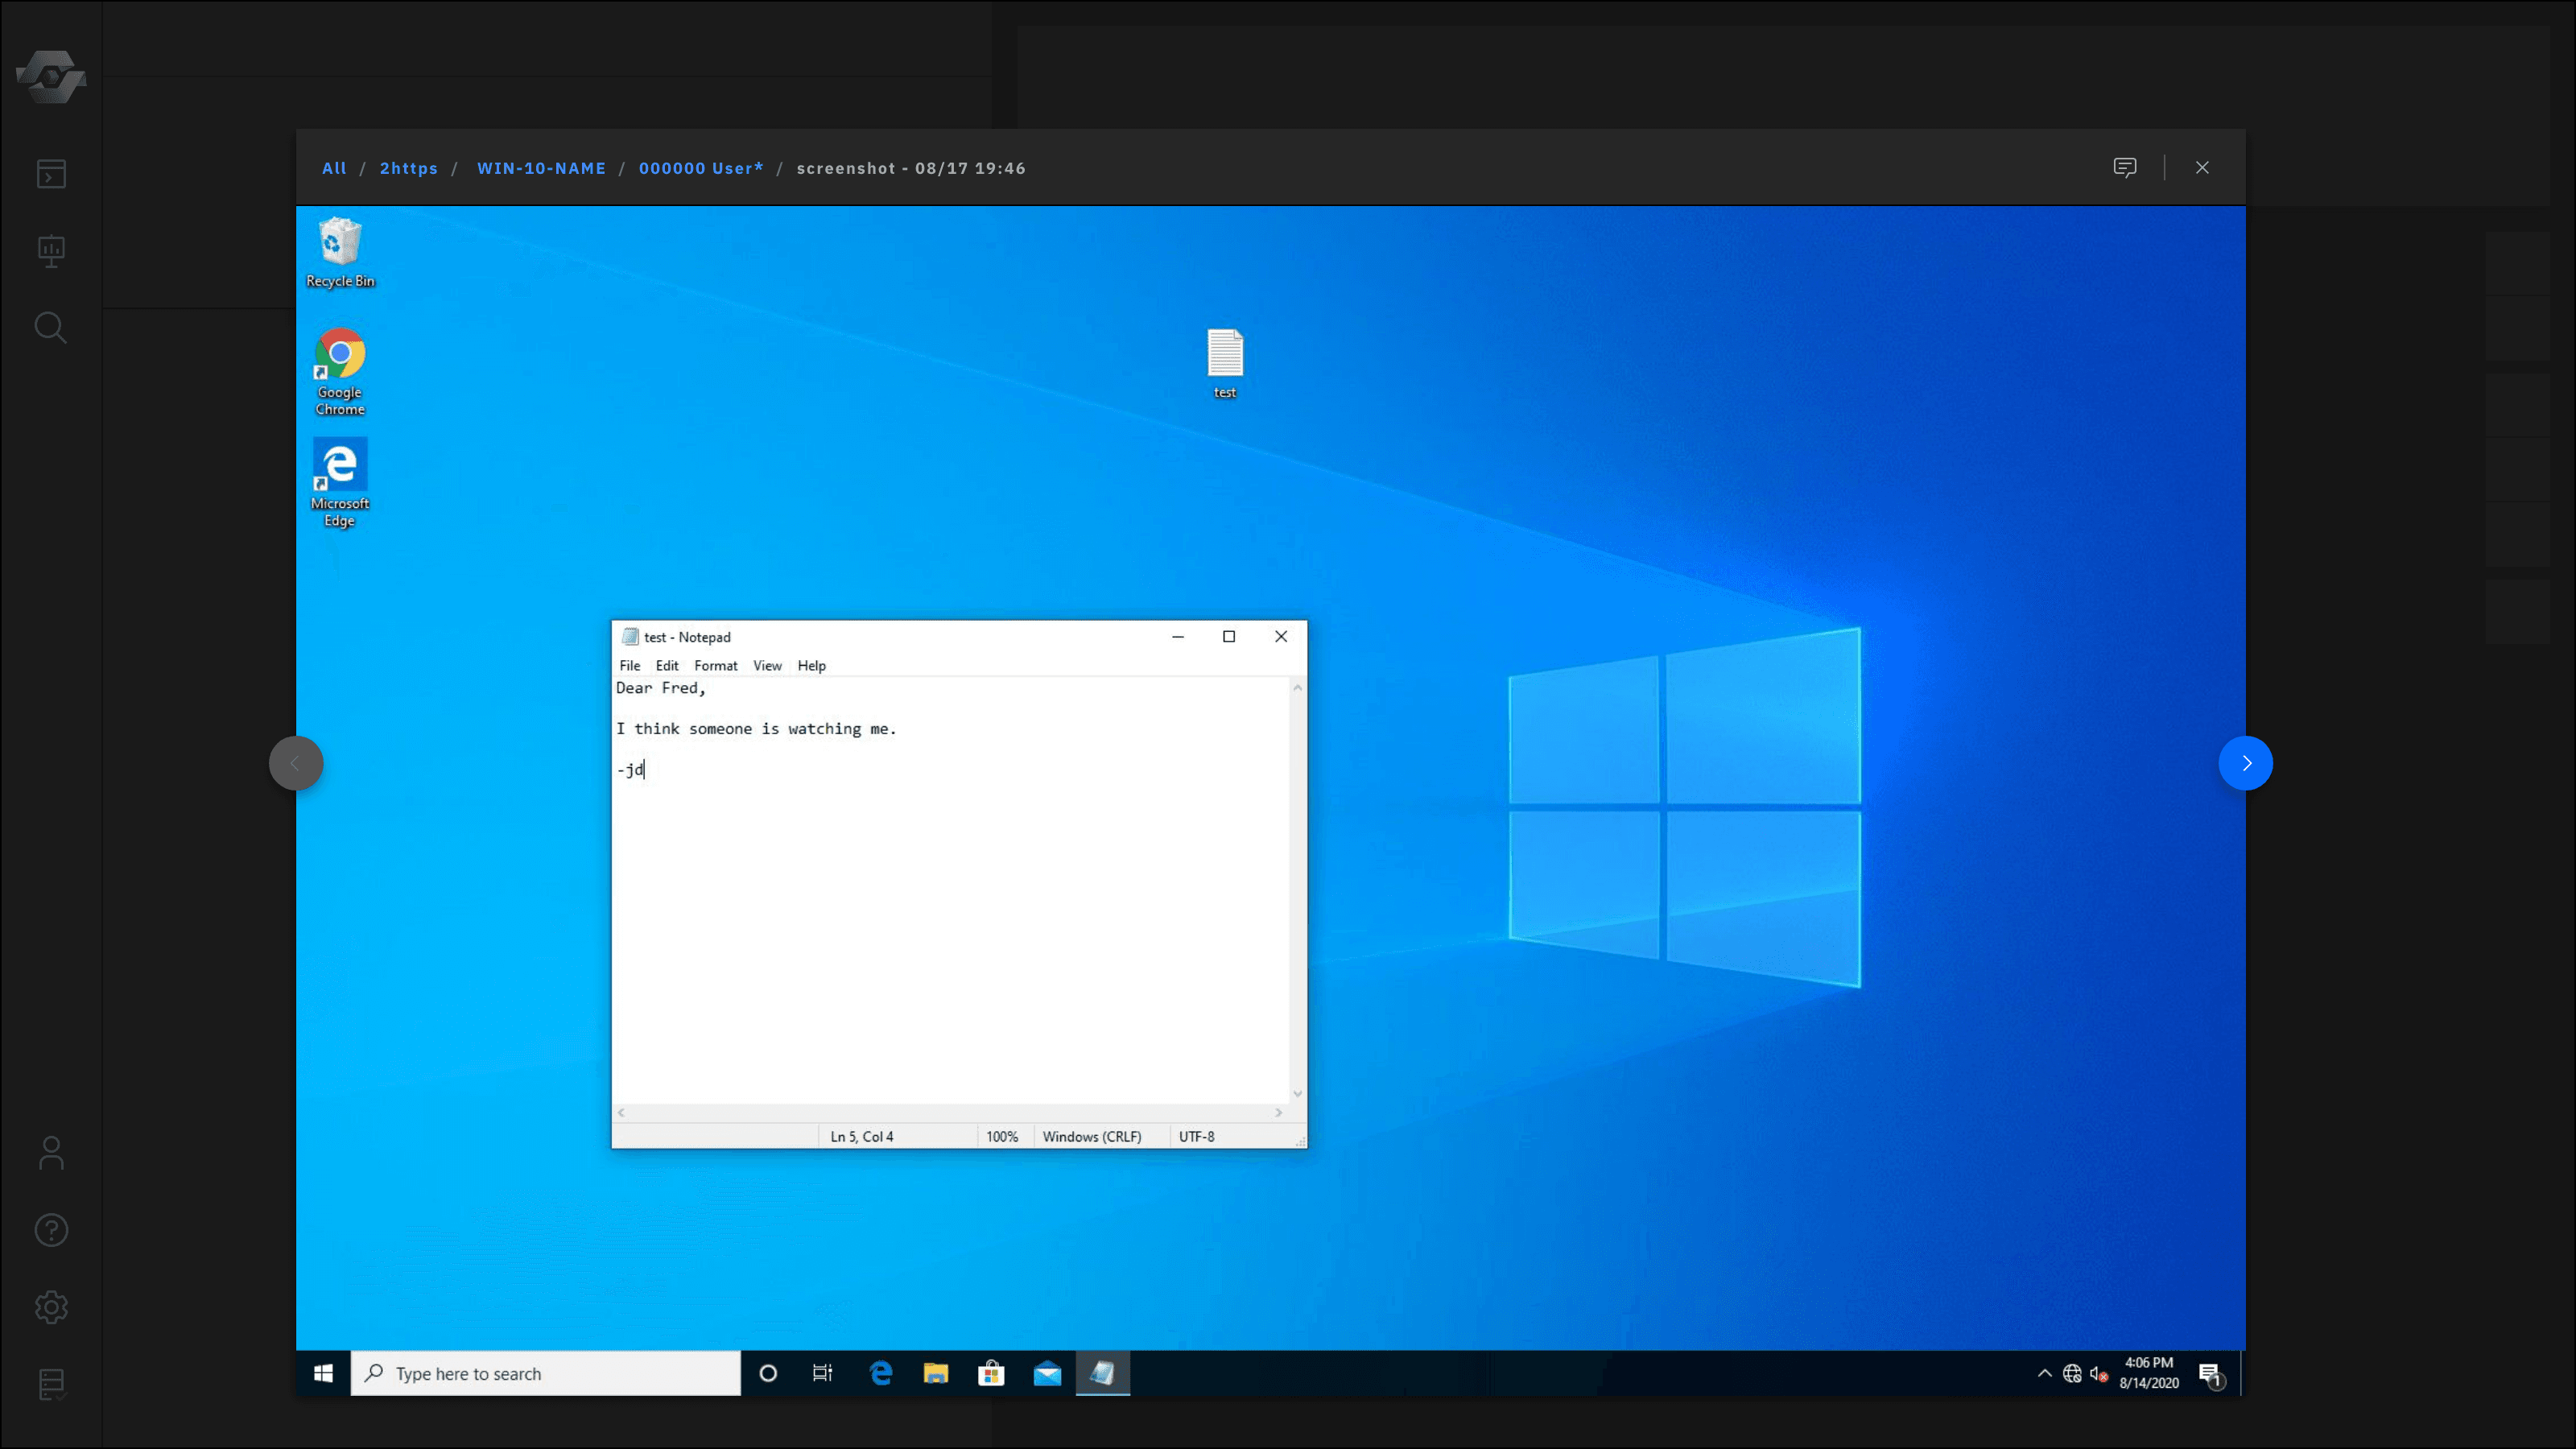
Task: Click right navigation arrow on screen
Action: coord(2247,762)
